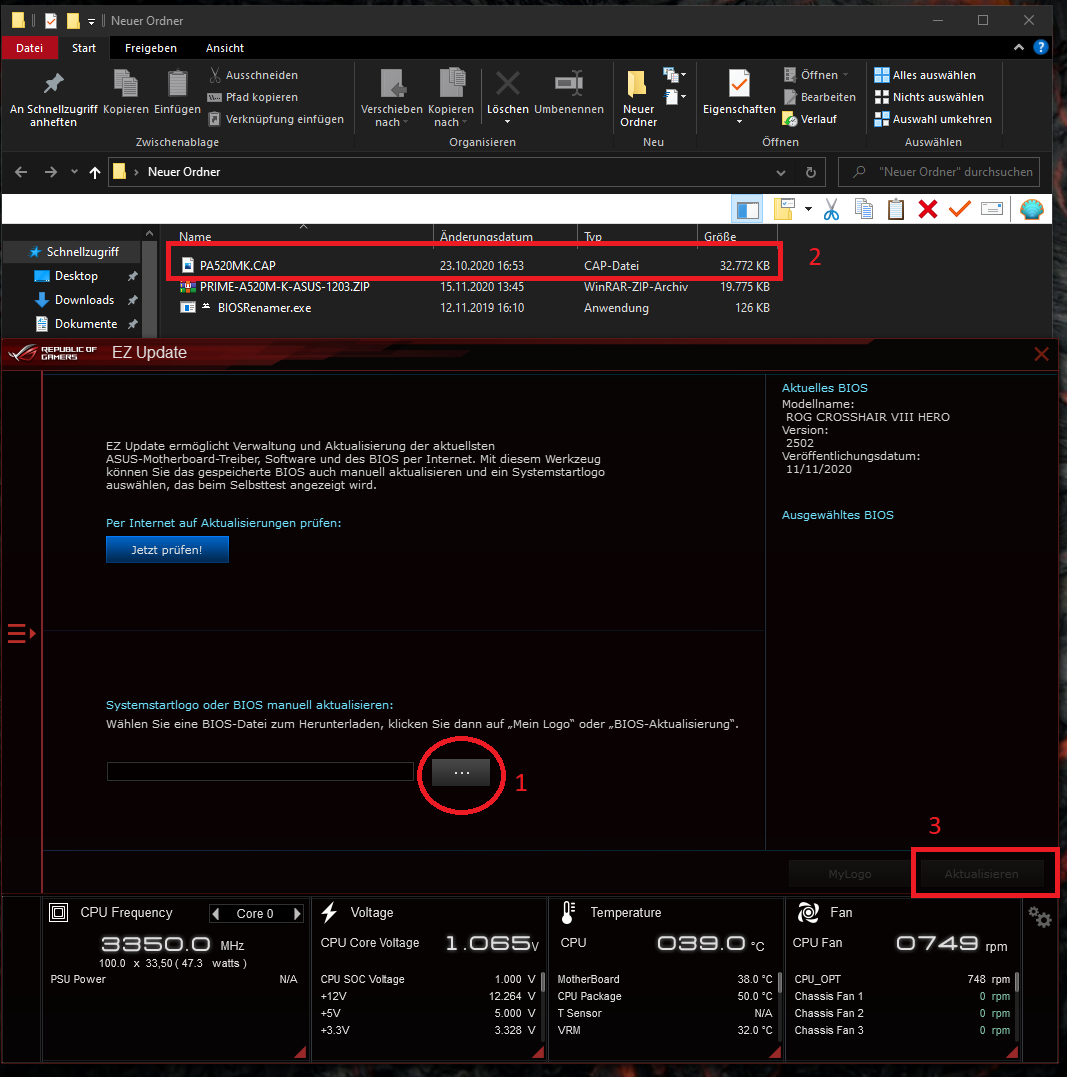
Task: Open Desktop in the navigation pane
Action: point(76,276)
